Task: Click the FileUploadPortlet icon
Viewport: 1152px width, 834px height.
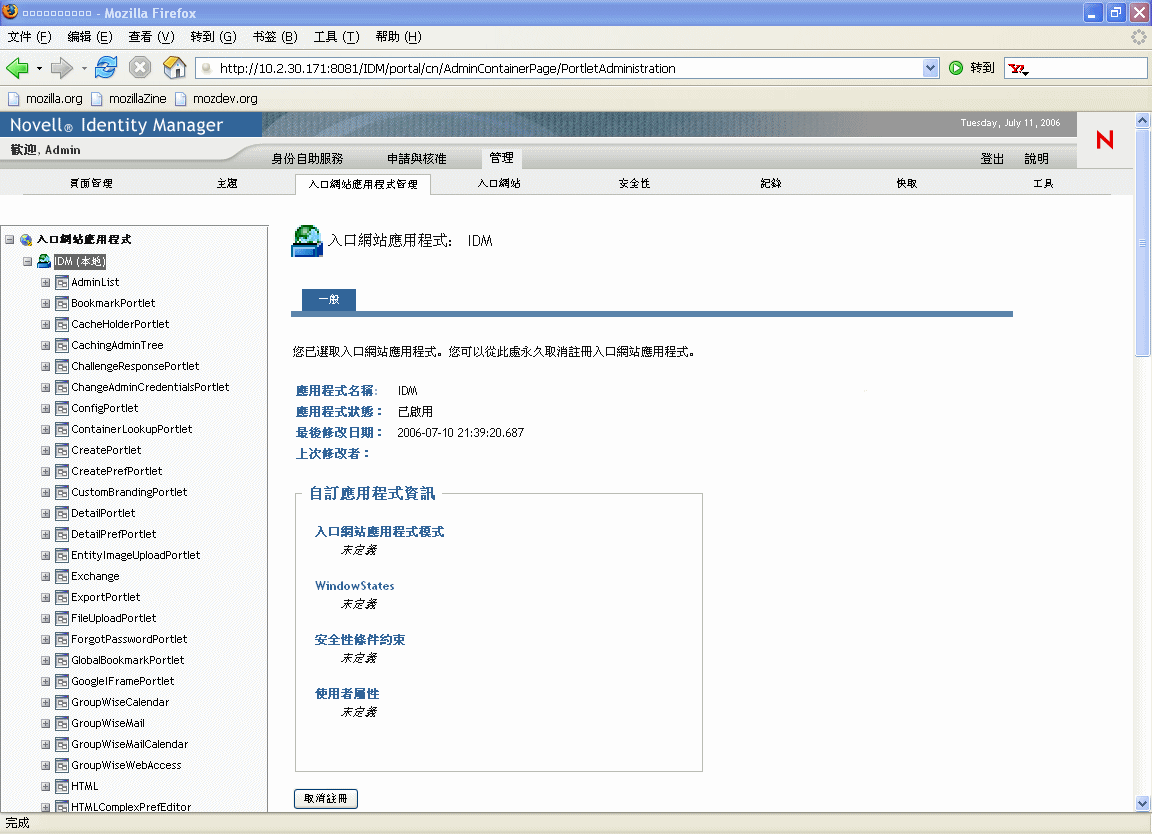Action: 62,619
